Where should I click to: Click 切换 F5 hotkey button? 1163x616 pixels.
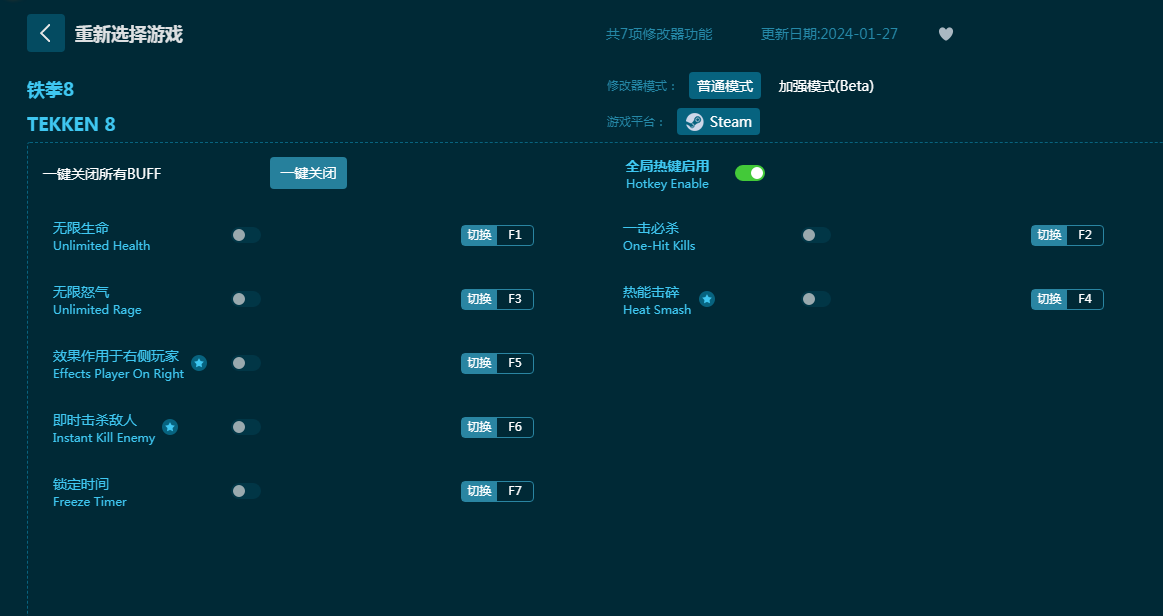click(x=497, y=363)
